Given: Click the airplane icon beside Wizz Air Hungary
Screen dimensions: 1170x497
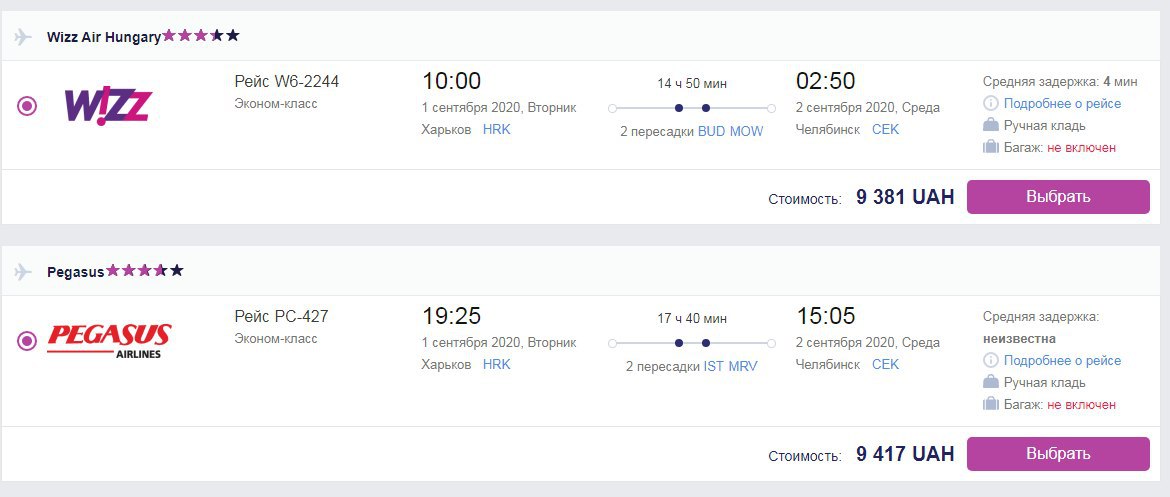Looking at the screenshot, I should pos(24,37).
